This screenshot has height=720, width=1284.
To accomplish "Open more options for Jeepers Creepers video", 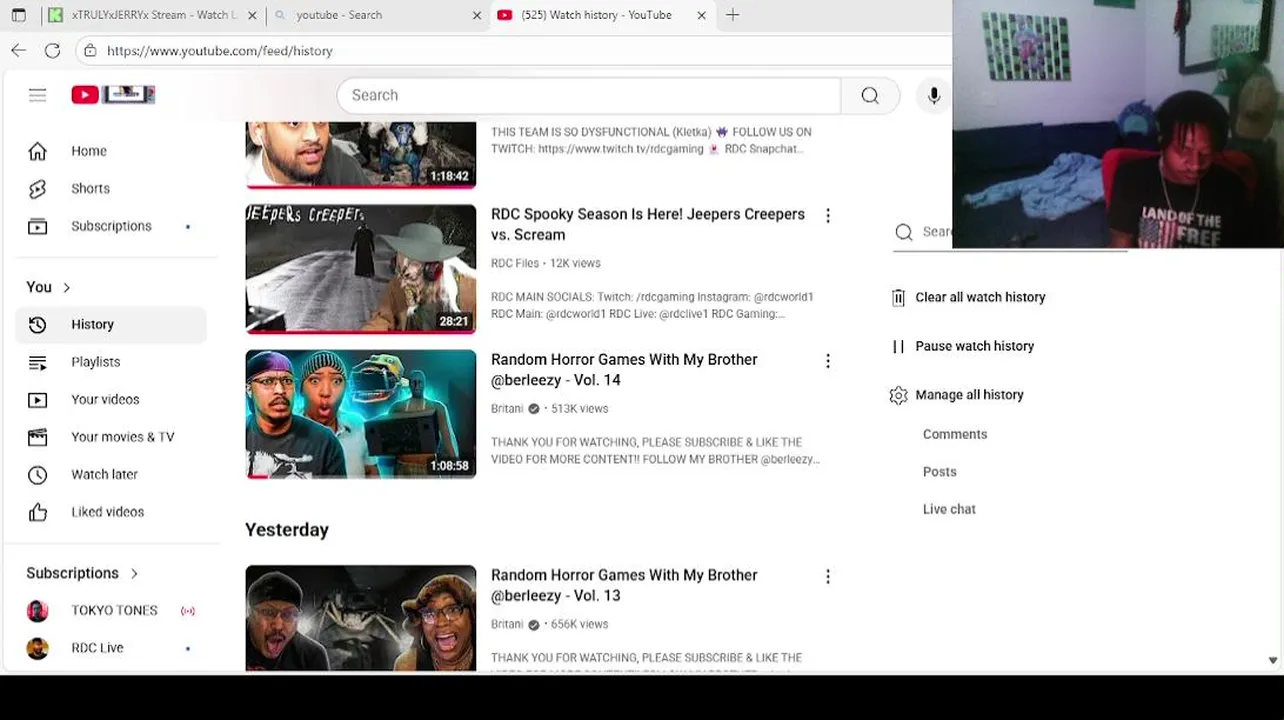I will point(828,216).
